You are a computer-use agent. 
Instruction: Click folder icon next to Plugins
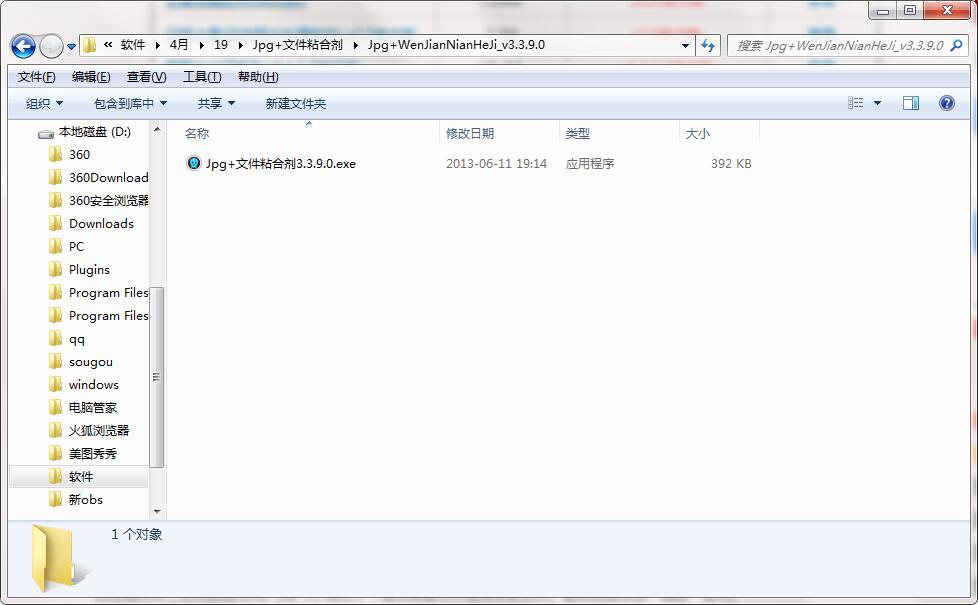point(56,269)
